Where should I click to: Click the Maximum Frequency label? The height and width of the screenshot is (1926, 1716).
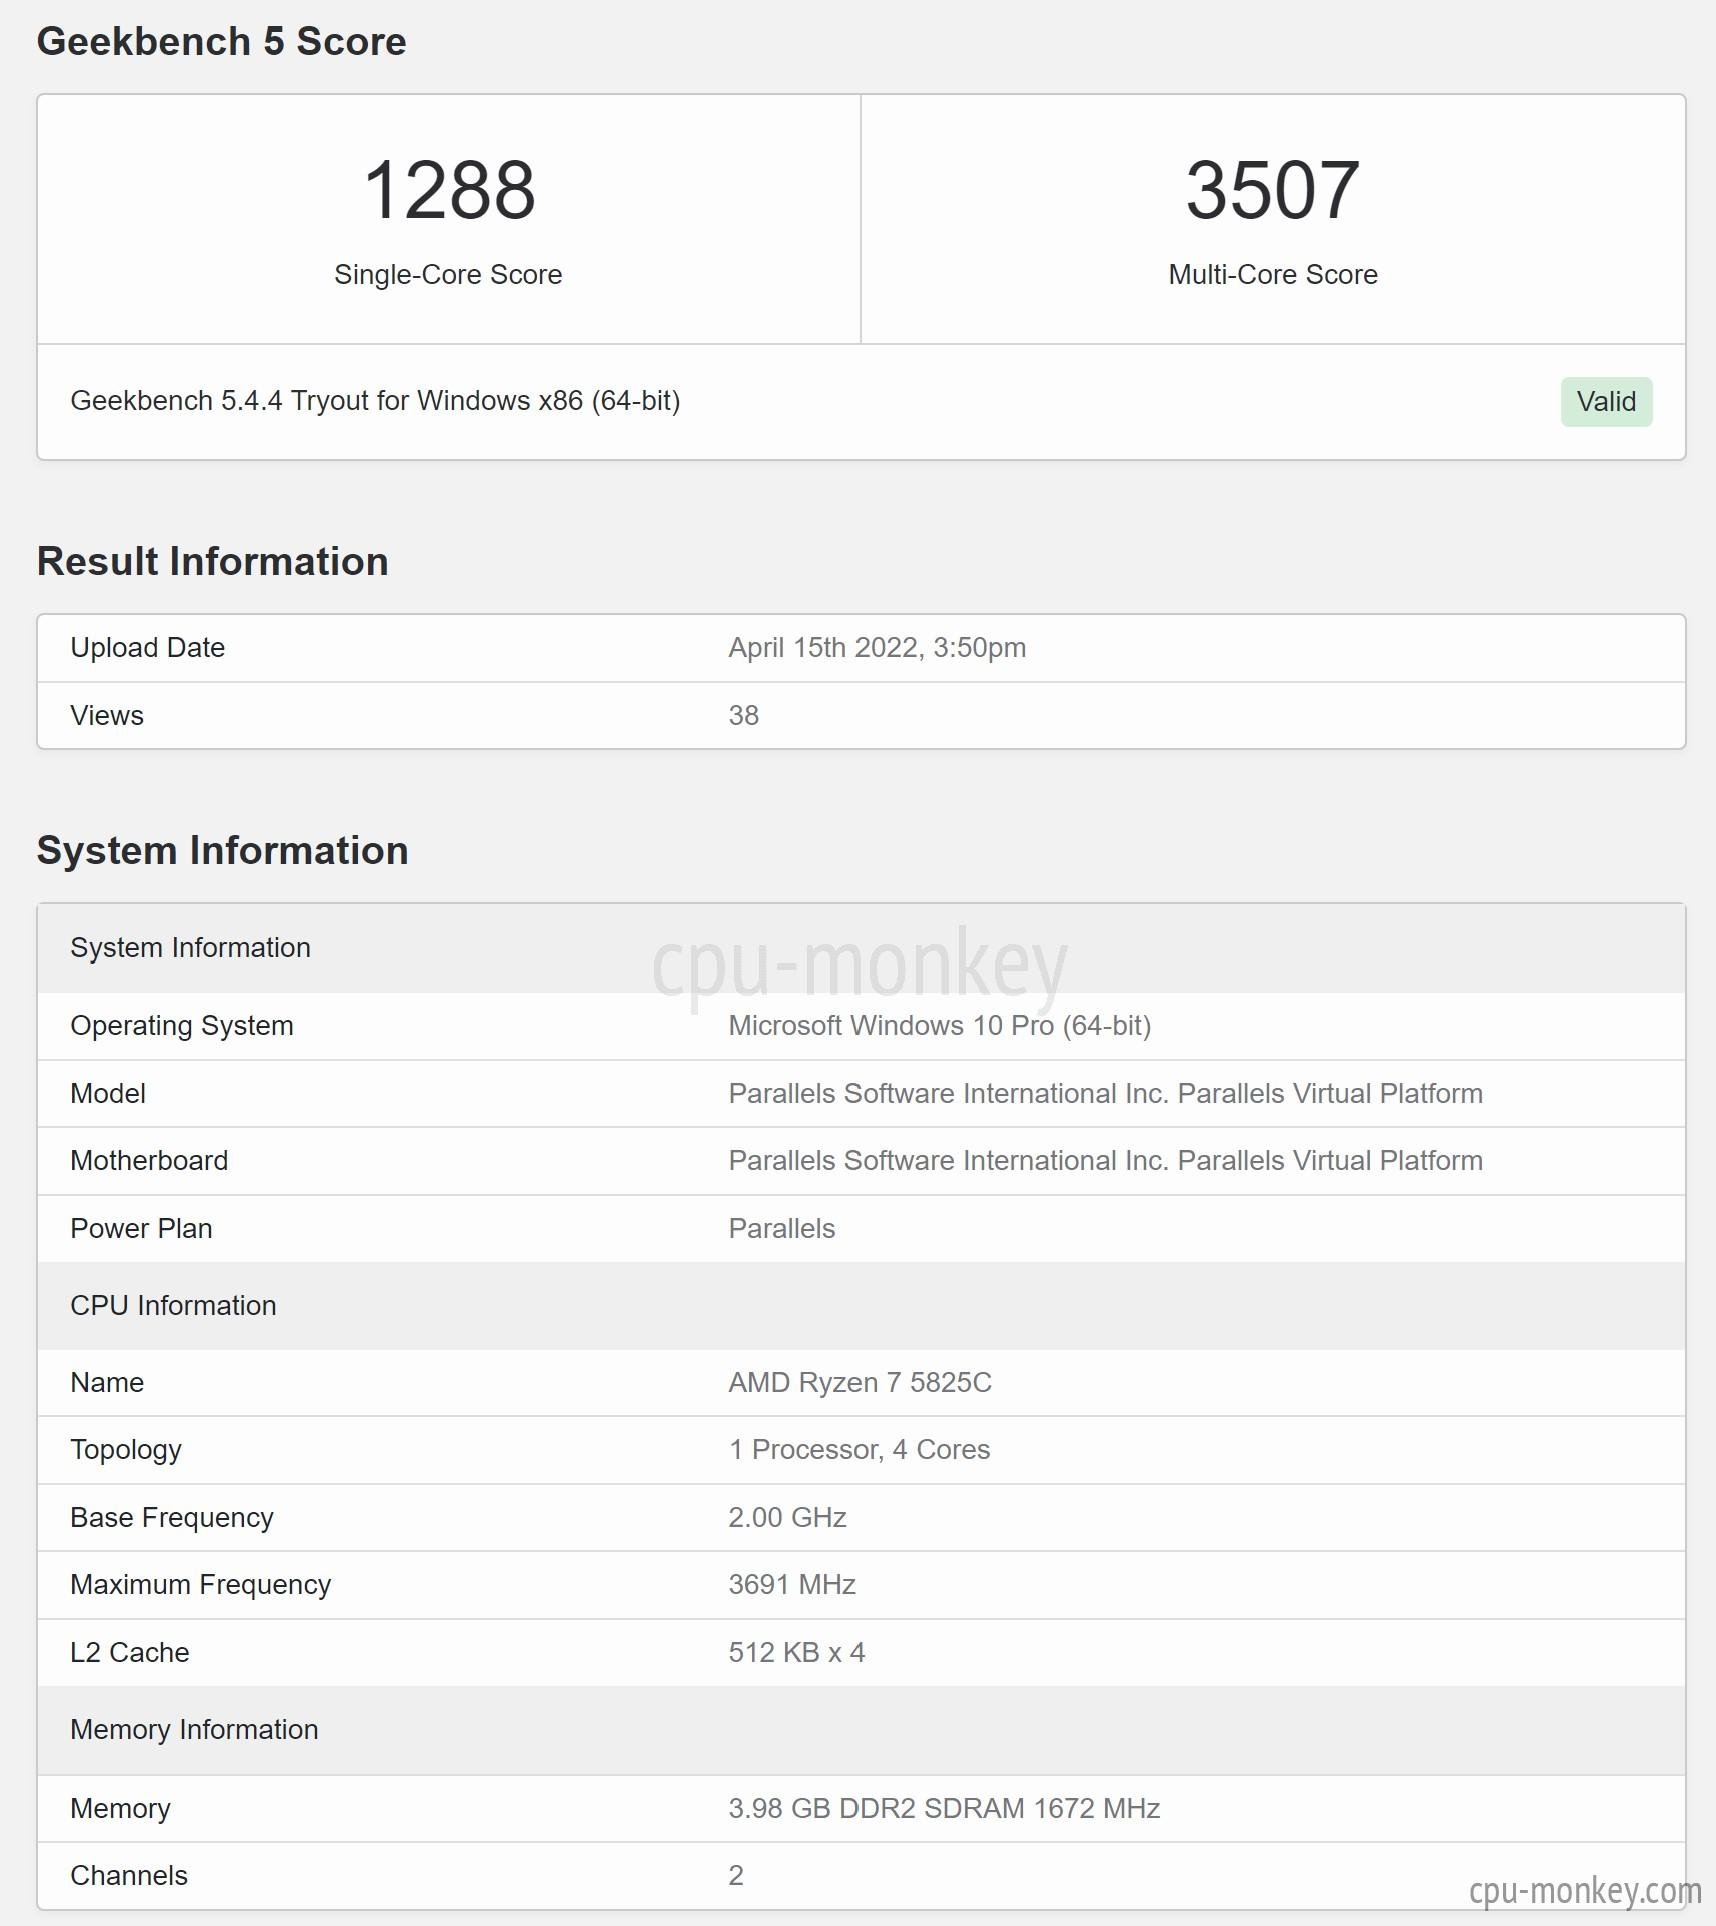tap(201, 1585)
